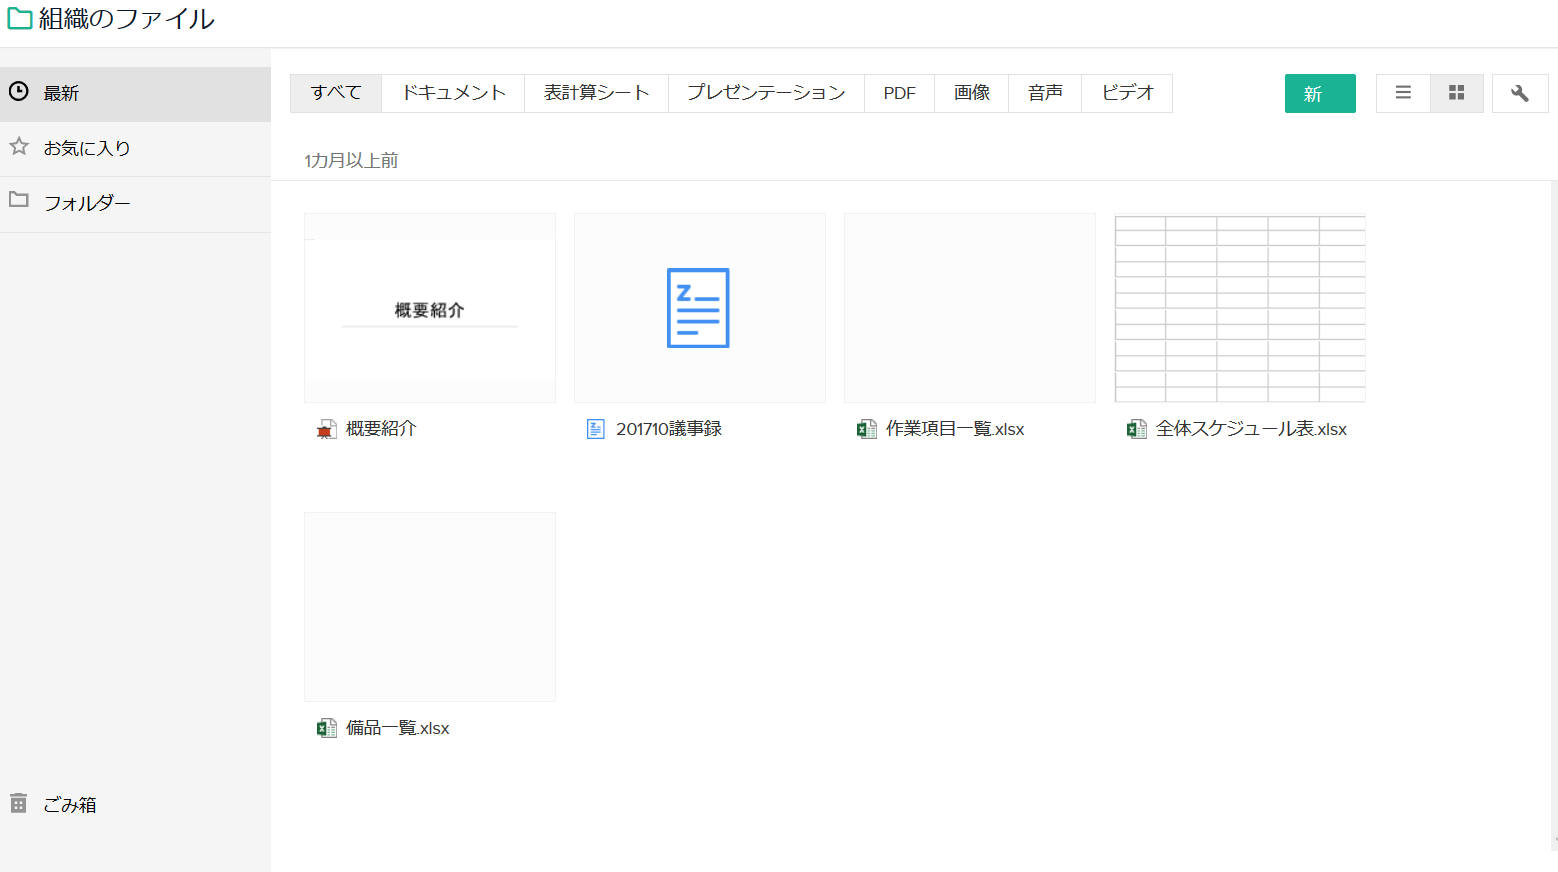Open the wrench settings tool
Viewport: 1558px width, 872px height.
1519,93
